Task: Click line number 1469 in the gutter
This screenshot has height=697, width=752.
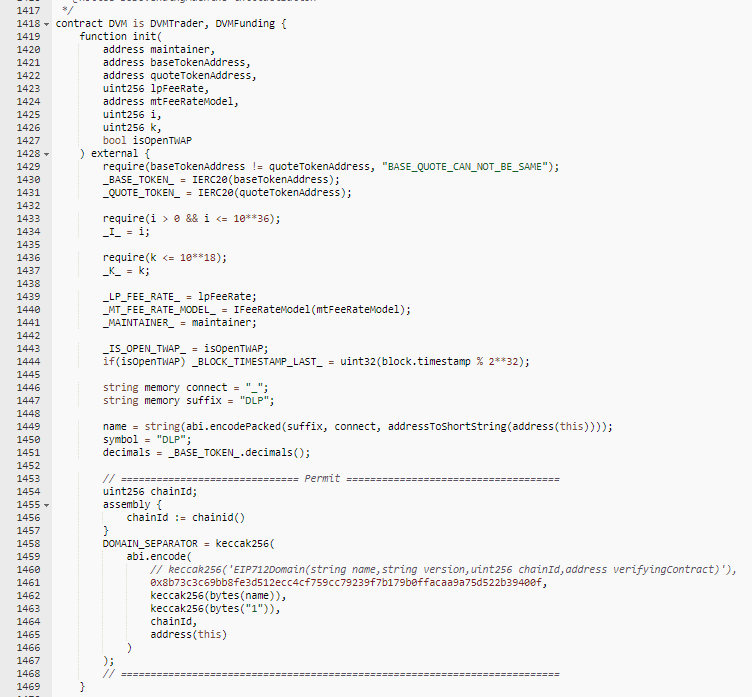Action: [28, 686]
